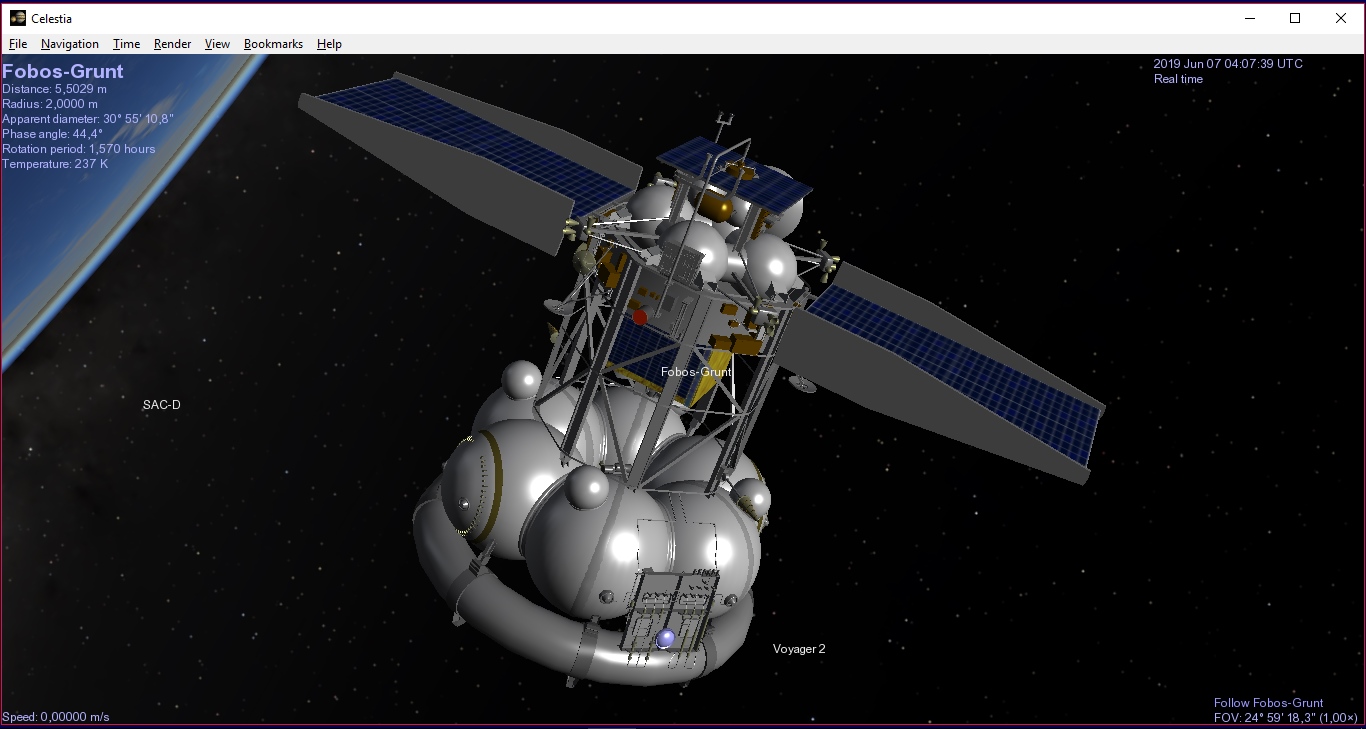Click the Fobos-Grunt title heading
This screenshot has height=729, width=1366.
[x=63, y=71]
